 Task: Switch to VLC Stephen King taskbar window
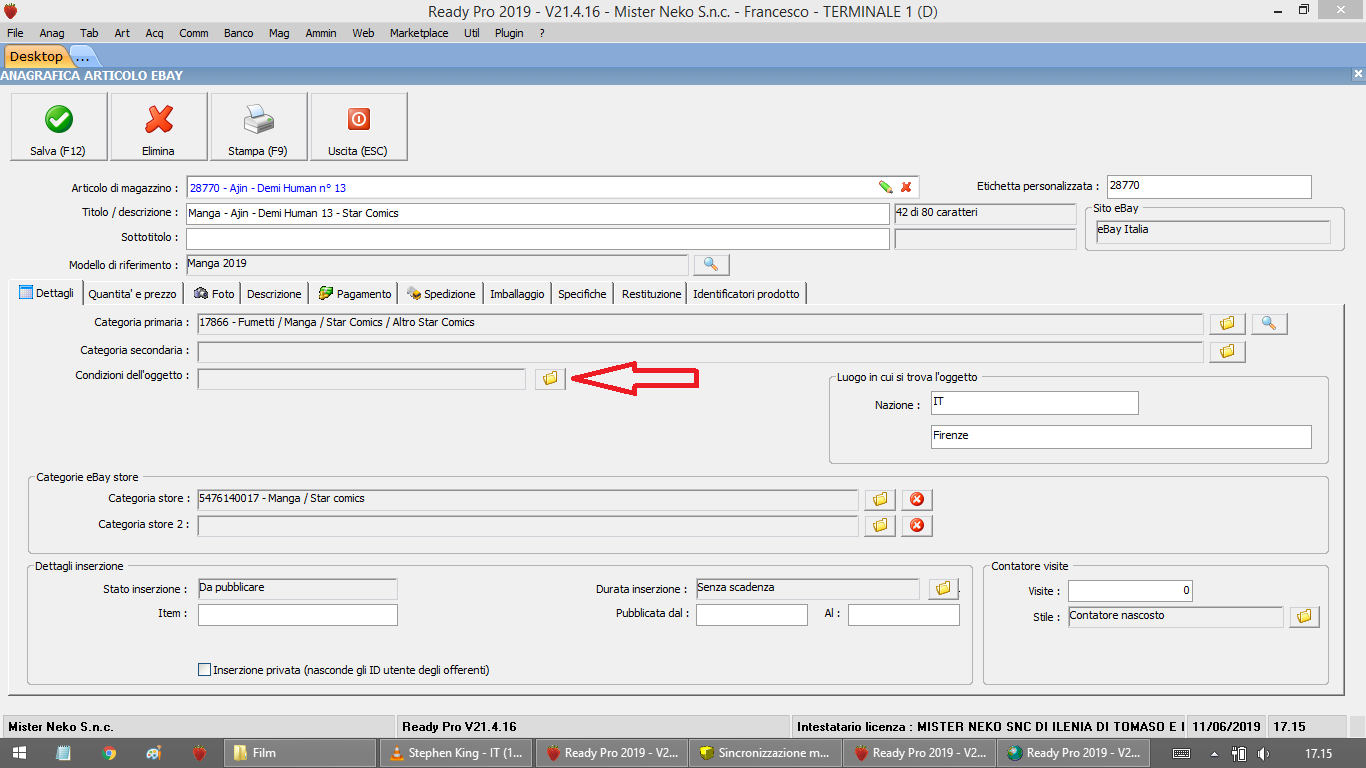456,753
